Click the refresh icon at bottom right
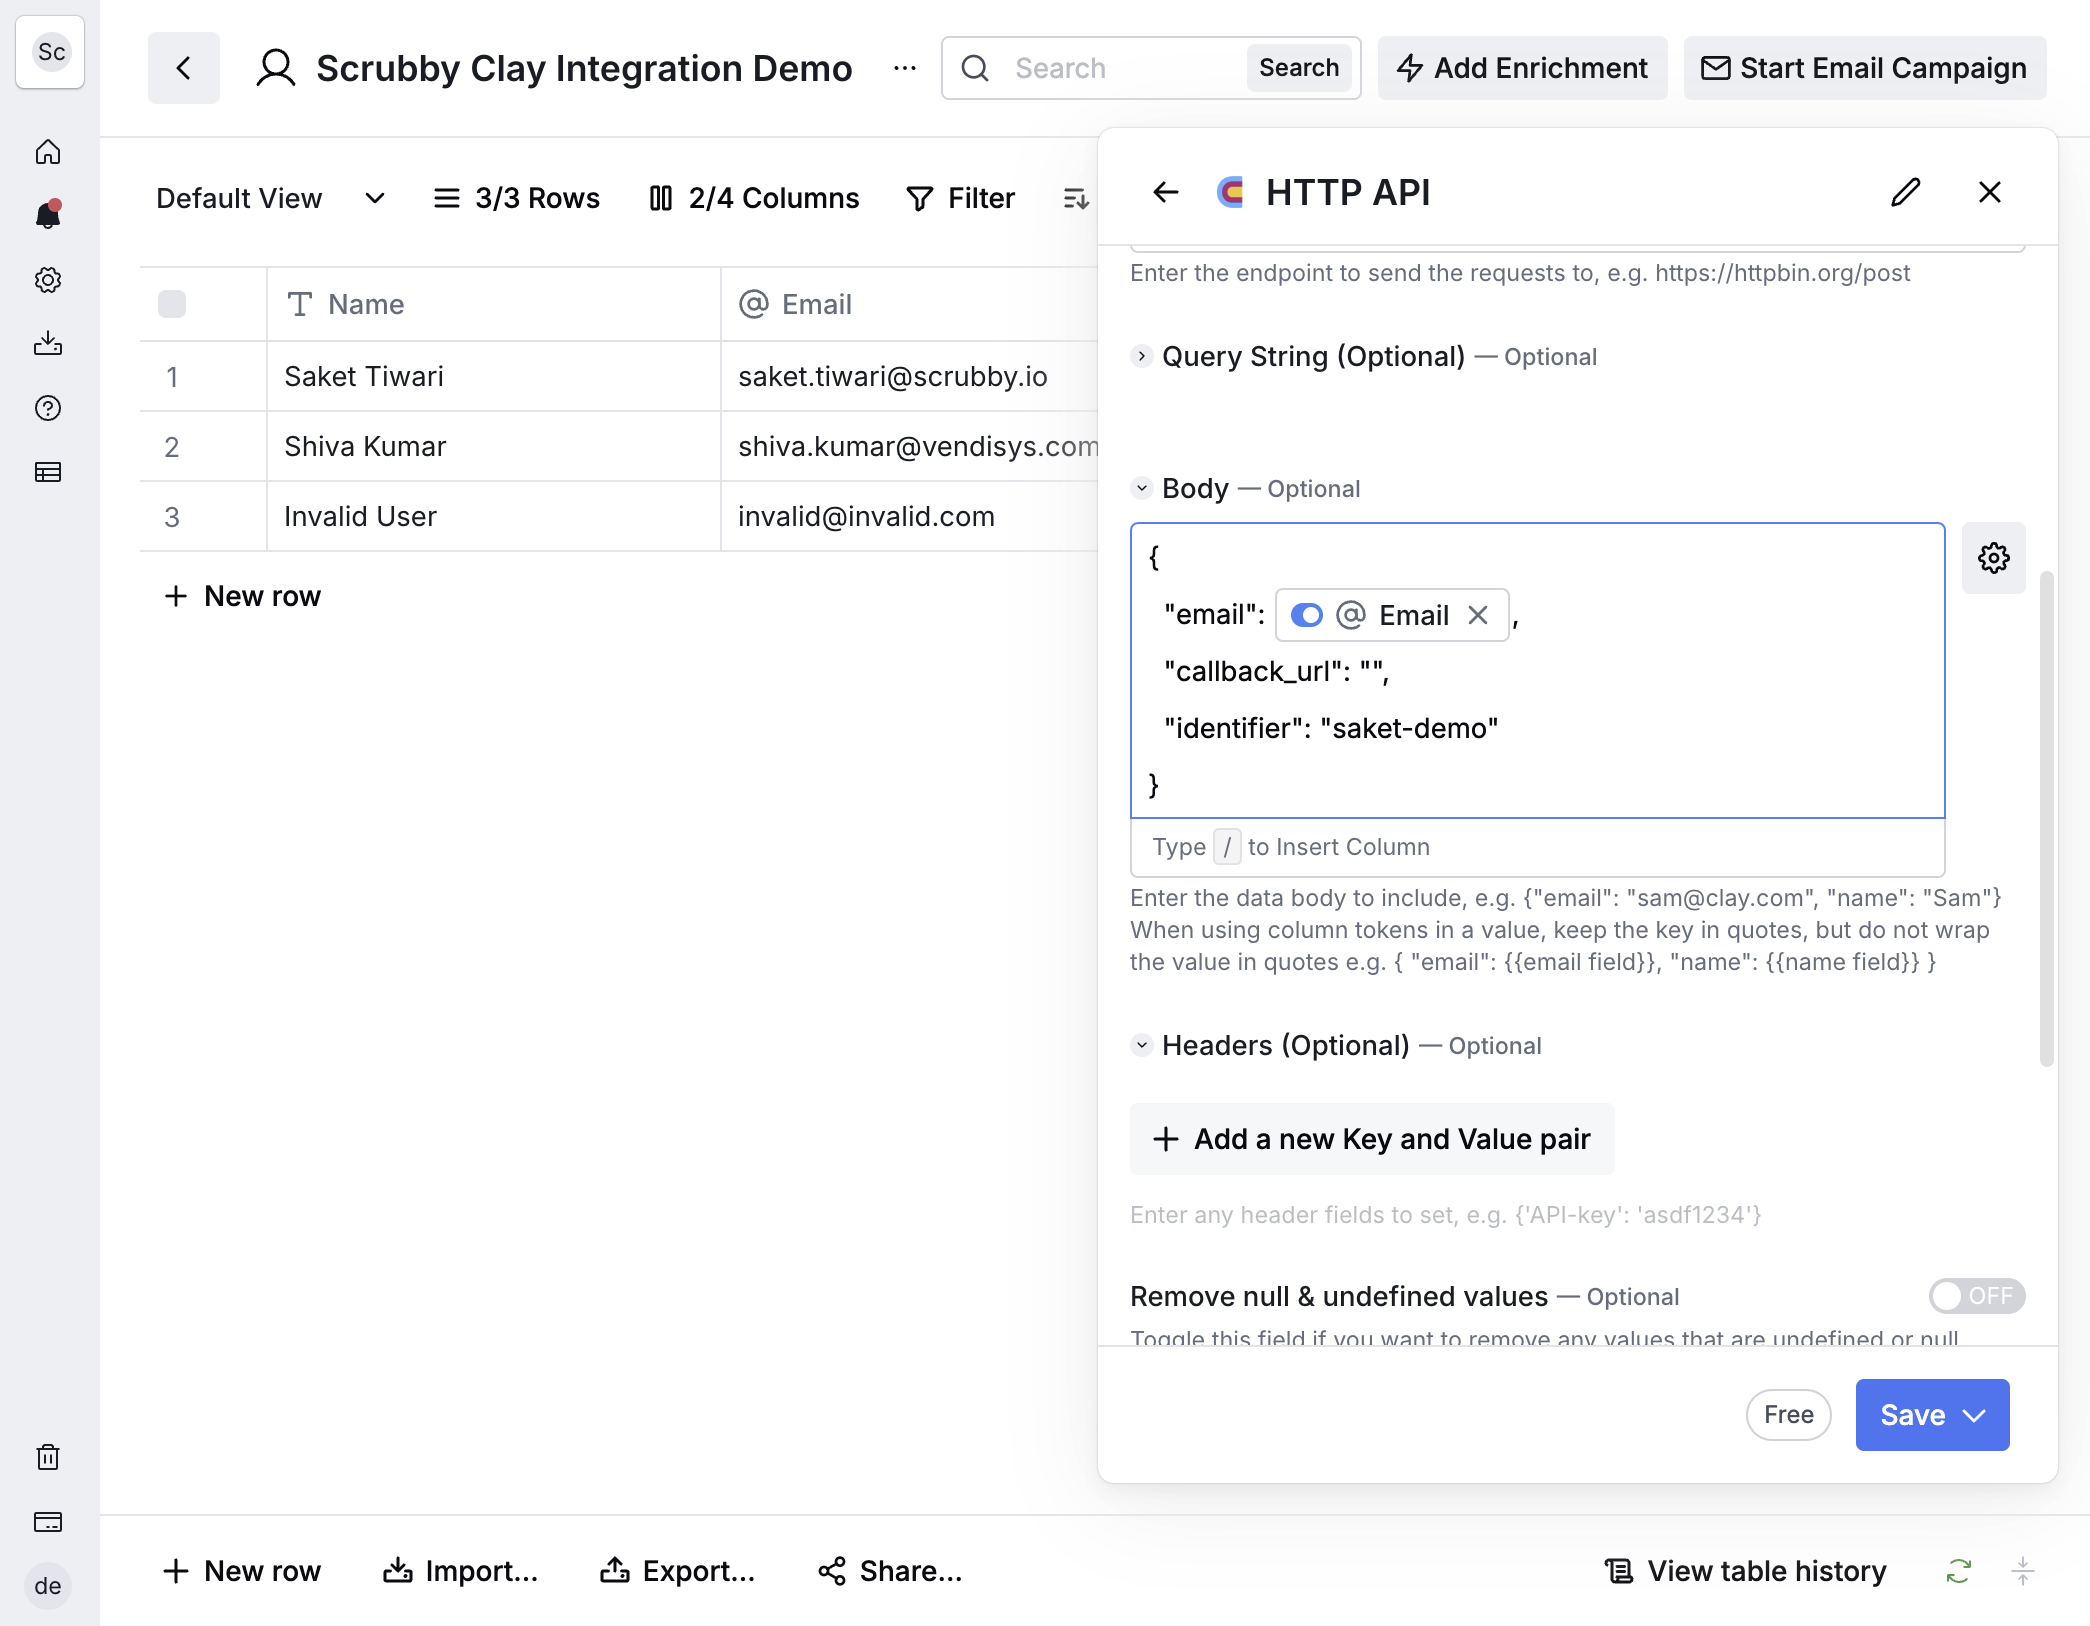The image size is (2090, 1626). [x=1959, y=1571]
